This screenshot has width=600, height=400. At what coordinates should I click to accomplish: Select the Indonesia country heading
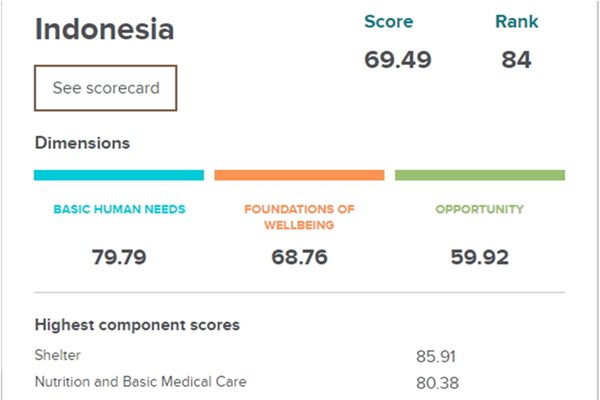(104, 29)
